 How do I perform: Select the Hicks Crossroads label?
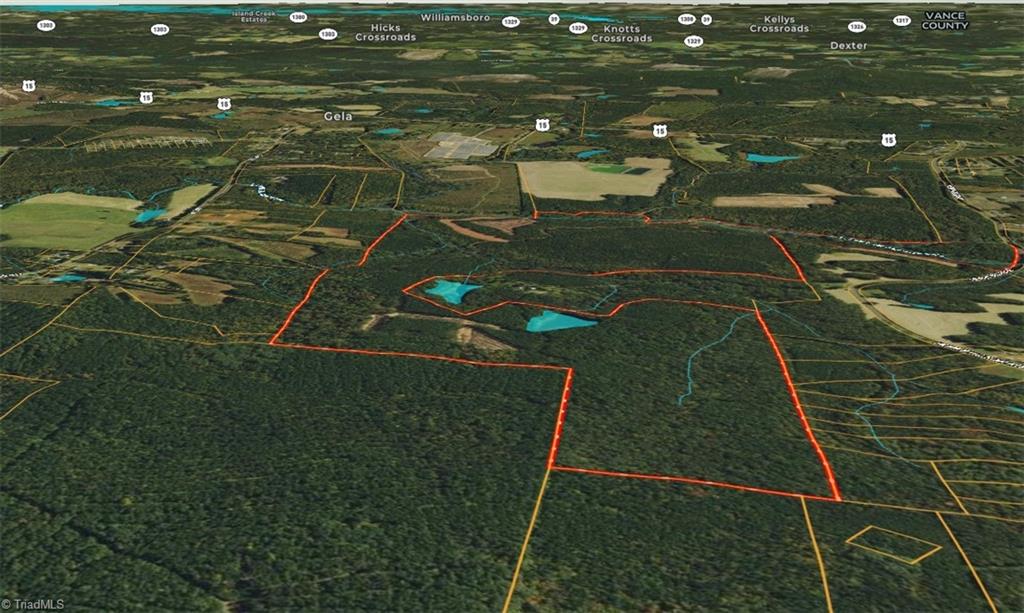[385, 33]
